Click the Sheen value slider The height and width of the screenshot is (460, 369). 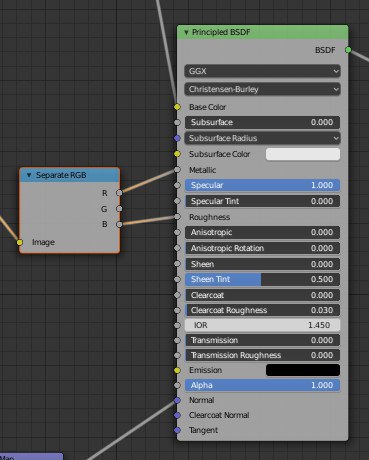(262, 264)
